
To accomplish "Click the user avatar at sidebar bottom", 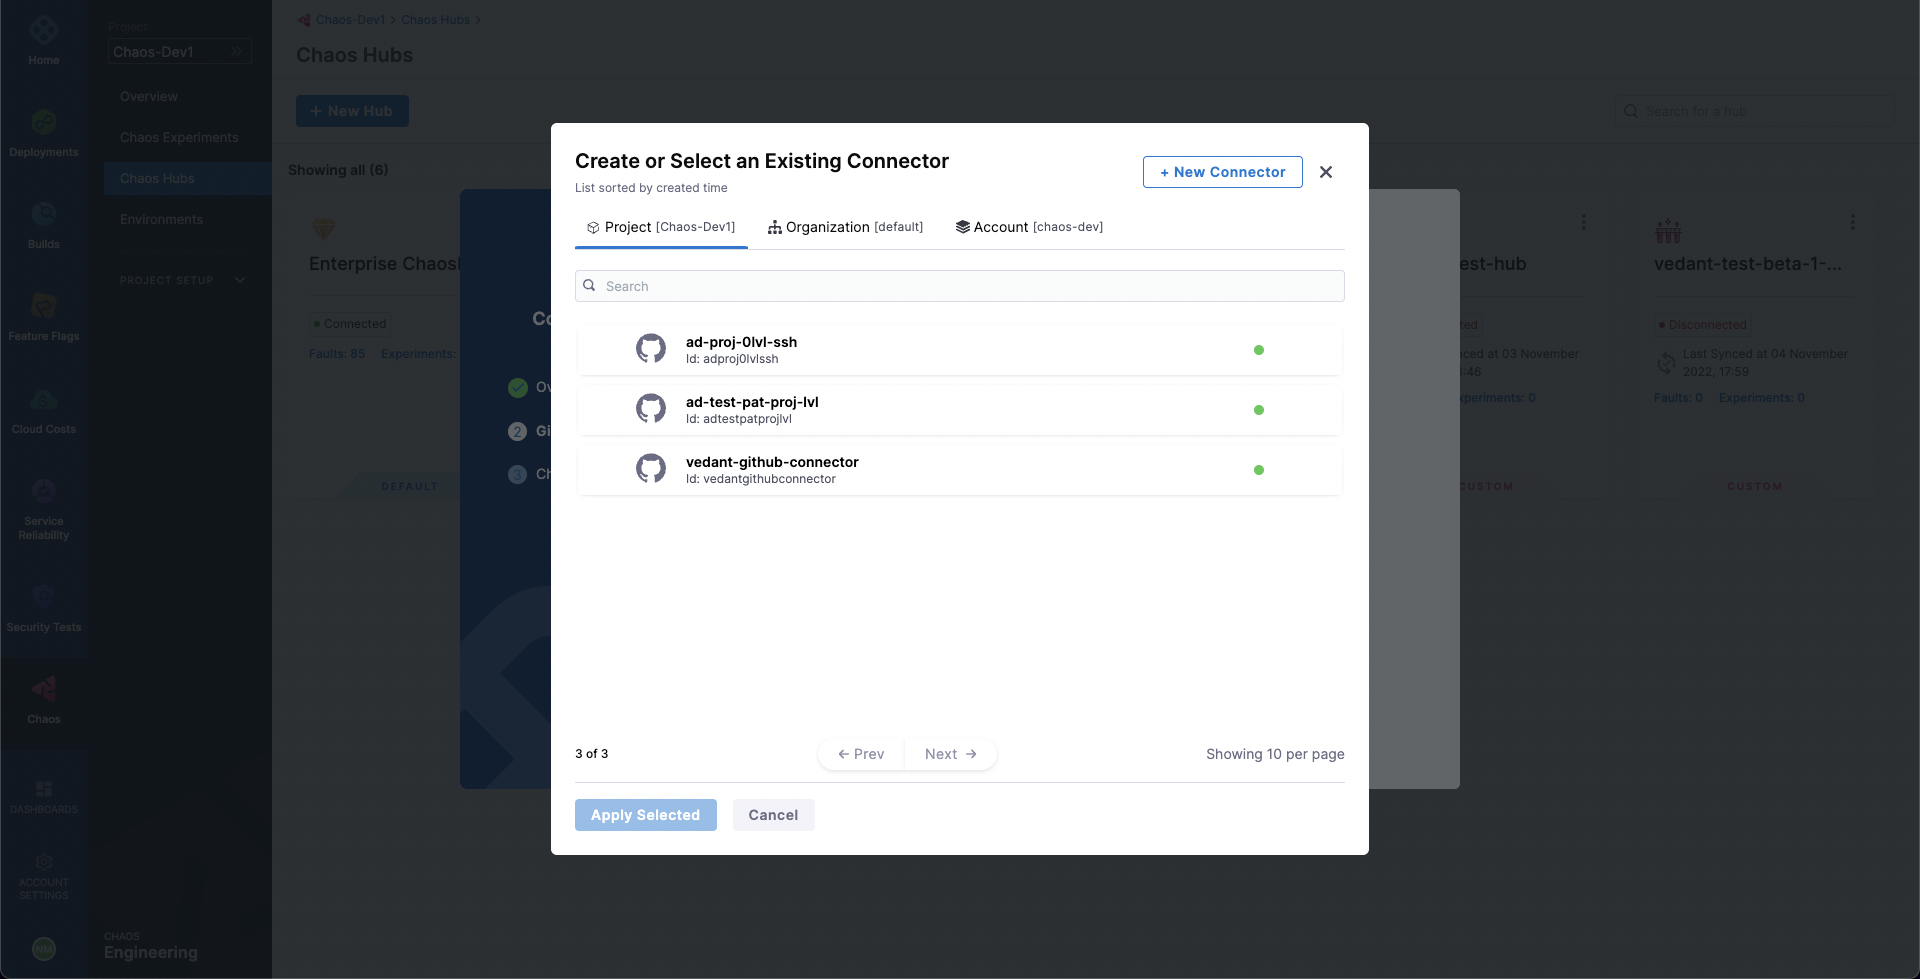I will pyautogui.click(x=43, y=949).
